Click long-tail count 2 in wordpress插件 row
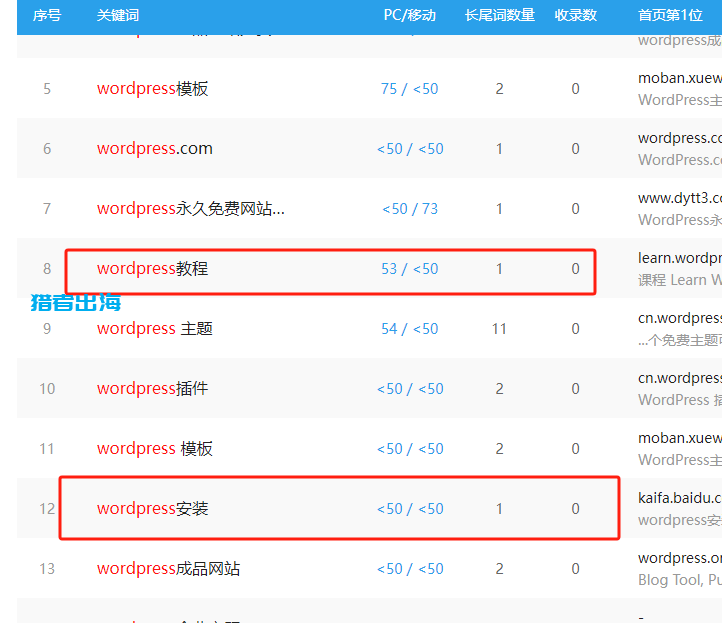 click(499, 389)
